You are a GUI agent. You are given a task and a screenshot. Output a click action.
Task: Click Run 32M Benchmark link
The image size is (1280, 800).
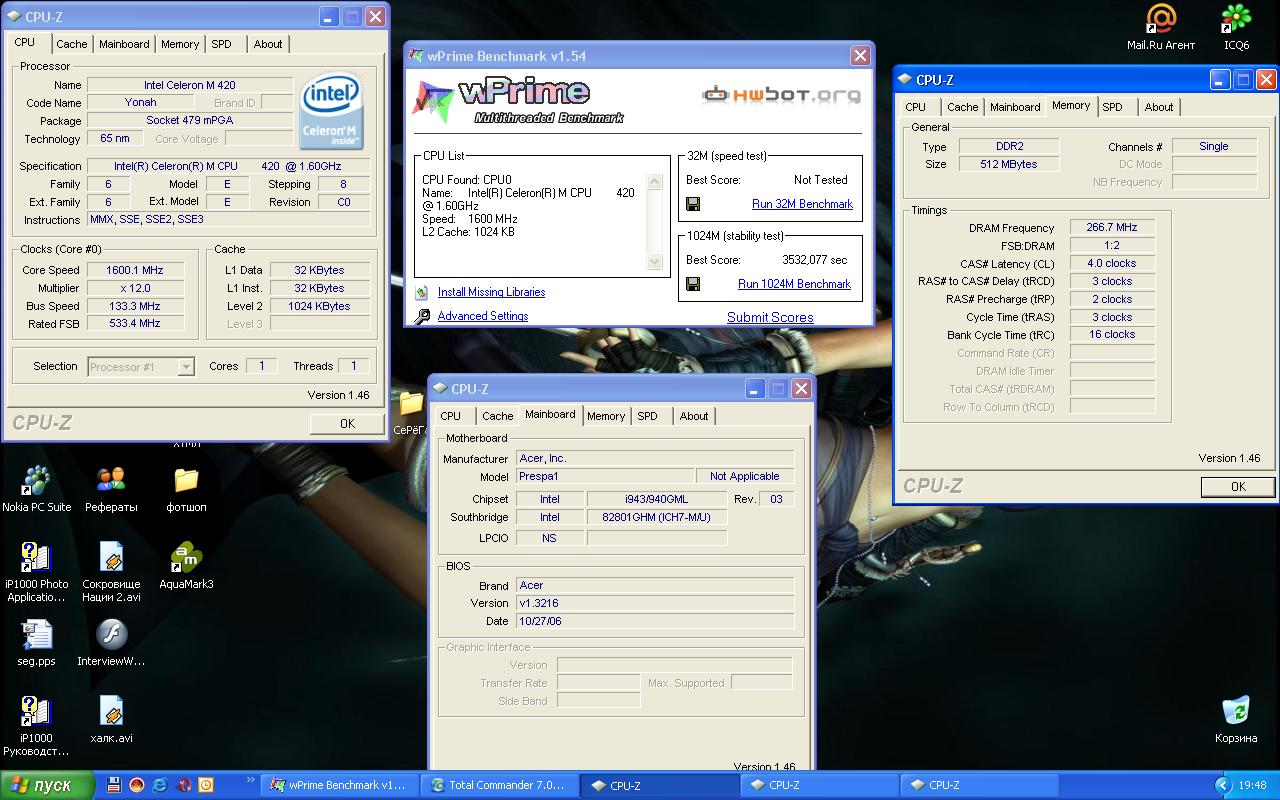click(x=802, y=204)
